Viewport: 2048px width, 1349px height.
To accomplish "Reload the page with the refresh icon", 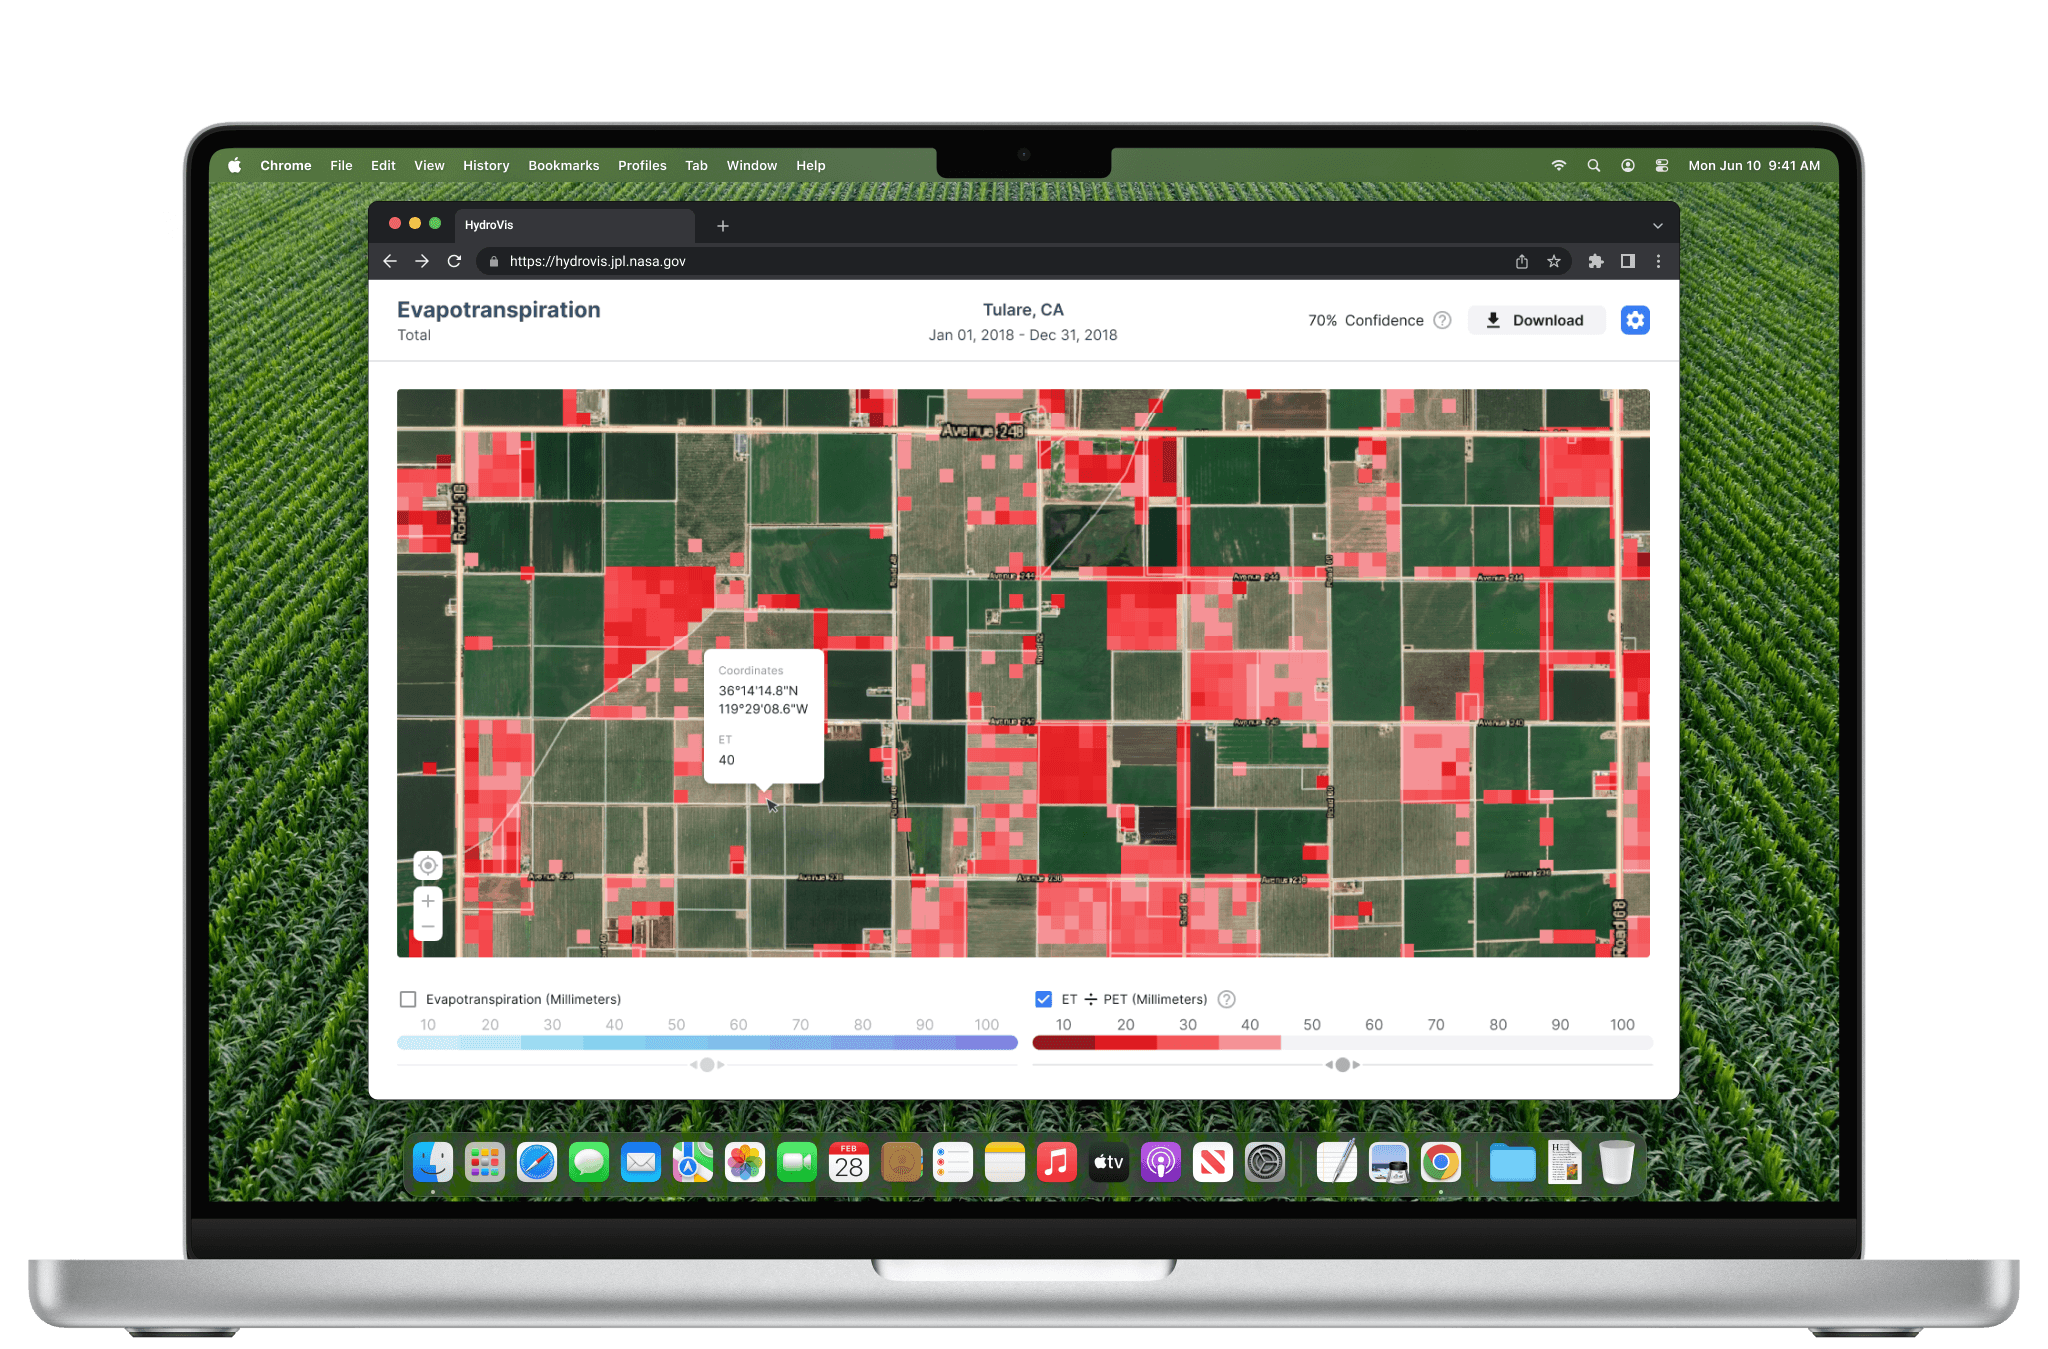I will tap(454, 261).
